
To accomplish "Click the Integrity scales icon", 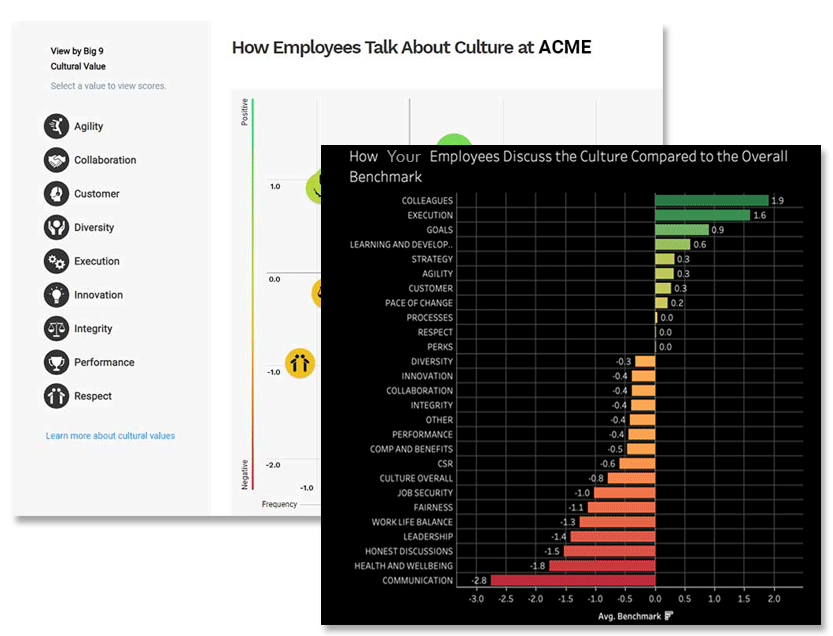I will (x=57, y=329).
